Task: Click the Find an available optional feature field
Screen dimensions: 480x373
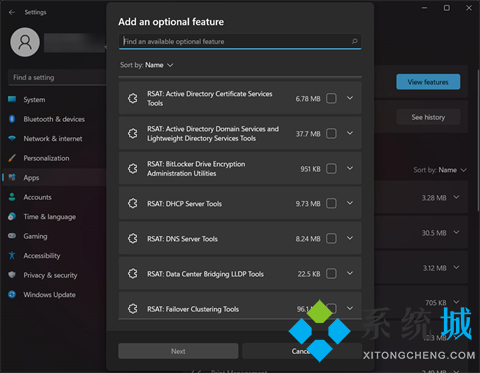Action: click(240, 41)
